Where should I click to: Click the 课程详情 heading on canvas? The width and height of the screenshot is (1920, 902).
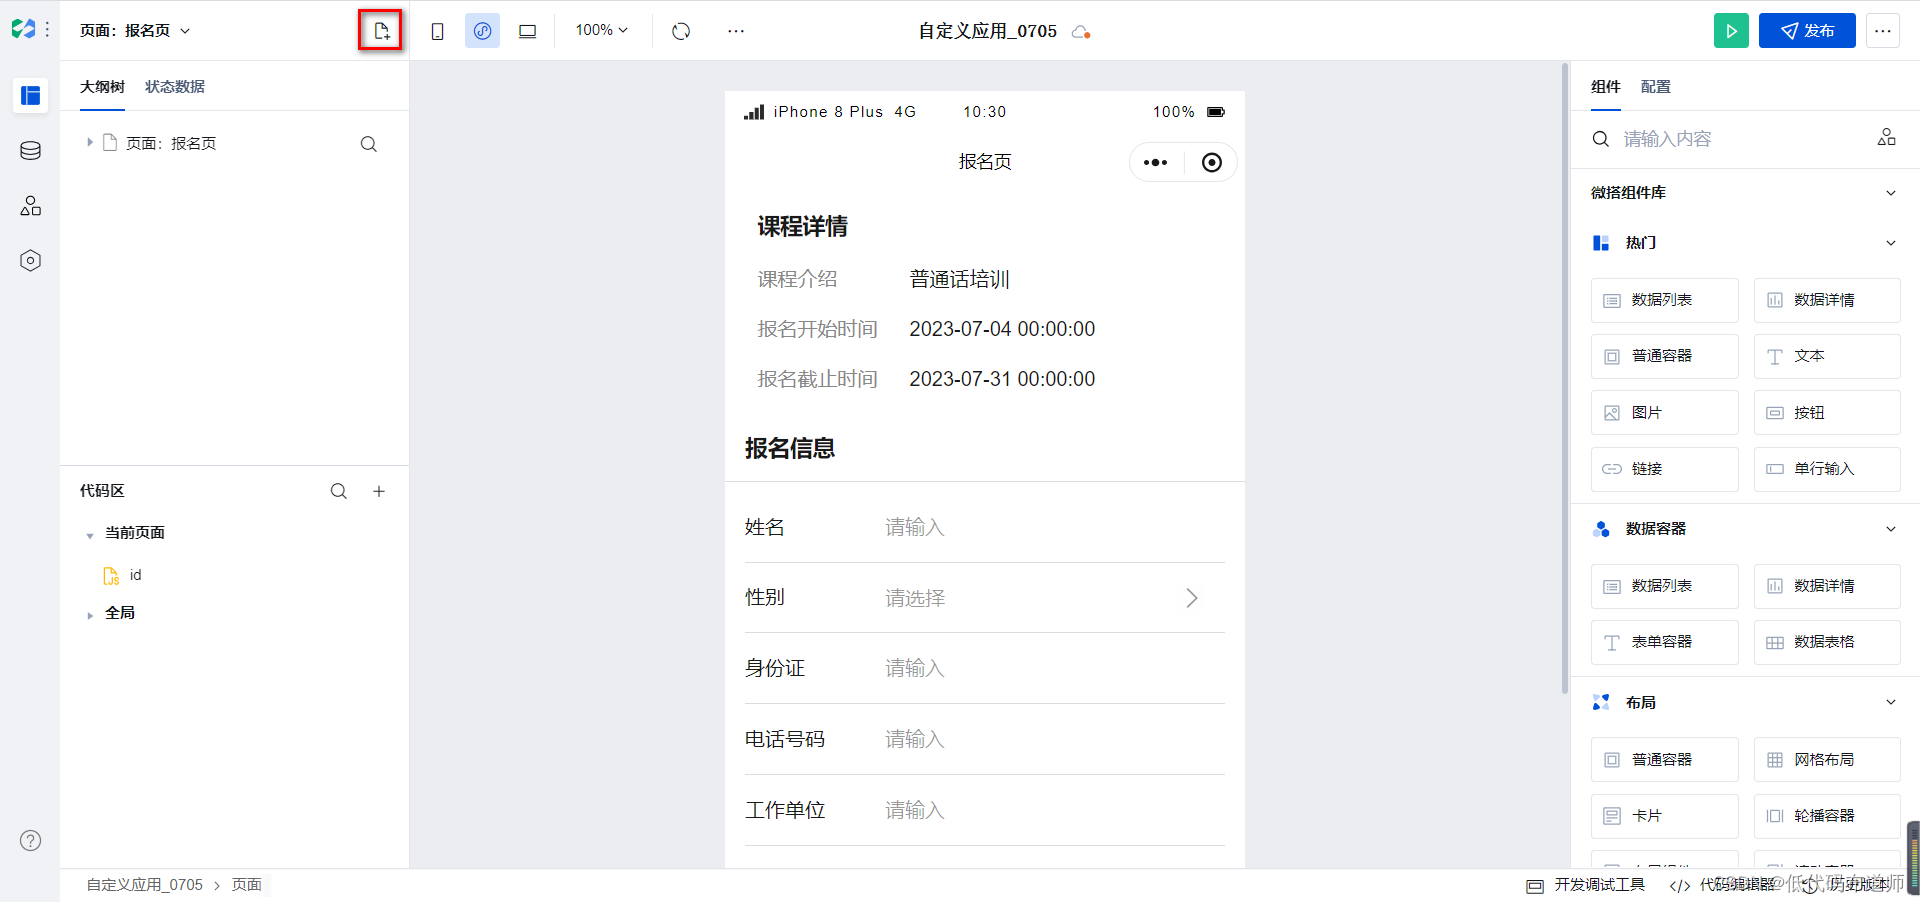(803, 227)
